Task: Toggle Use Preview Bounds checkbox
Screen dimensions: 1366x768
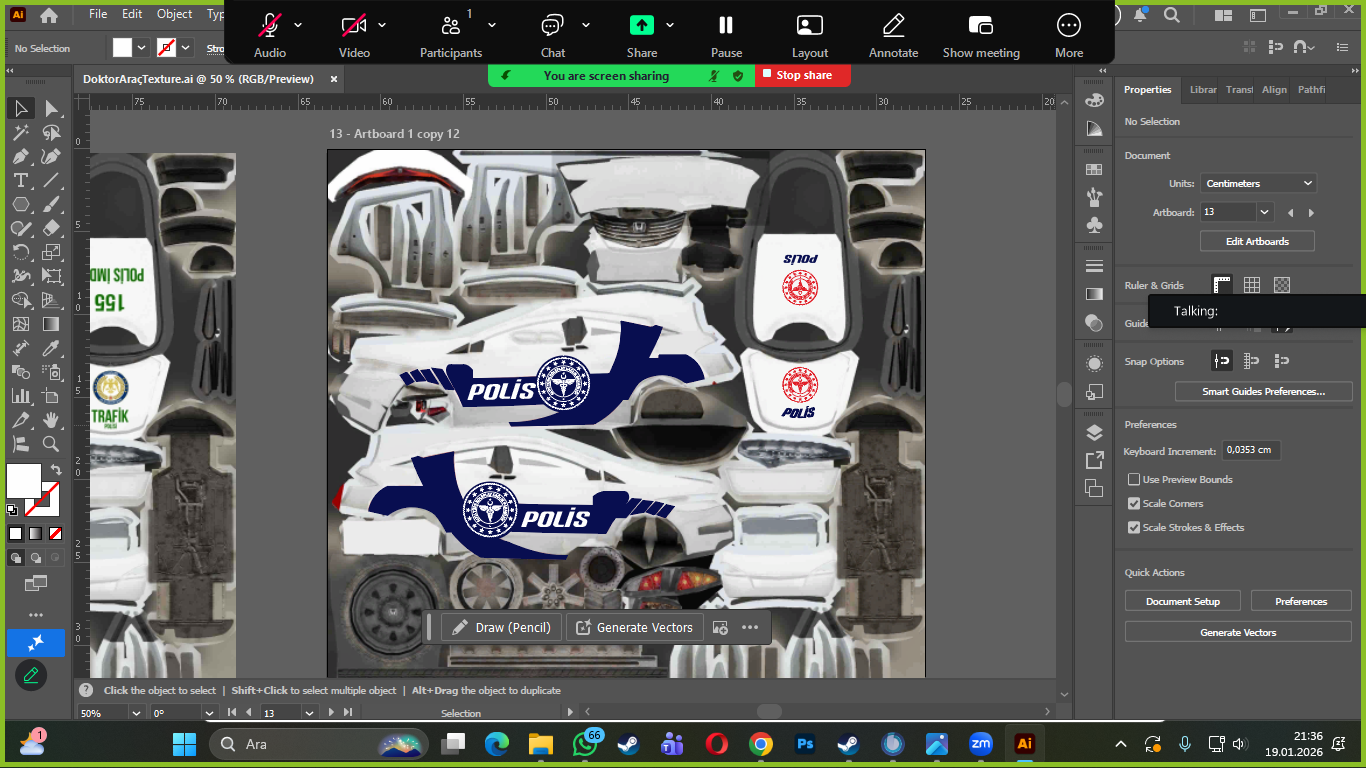Action: (x=1134, y=479)
